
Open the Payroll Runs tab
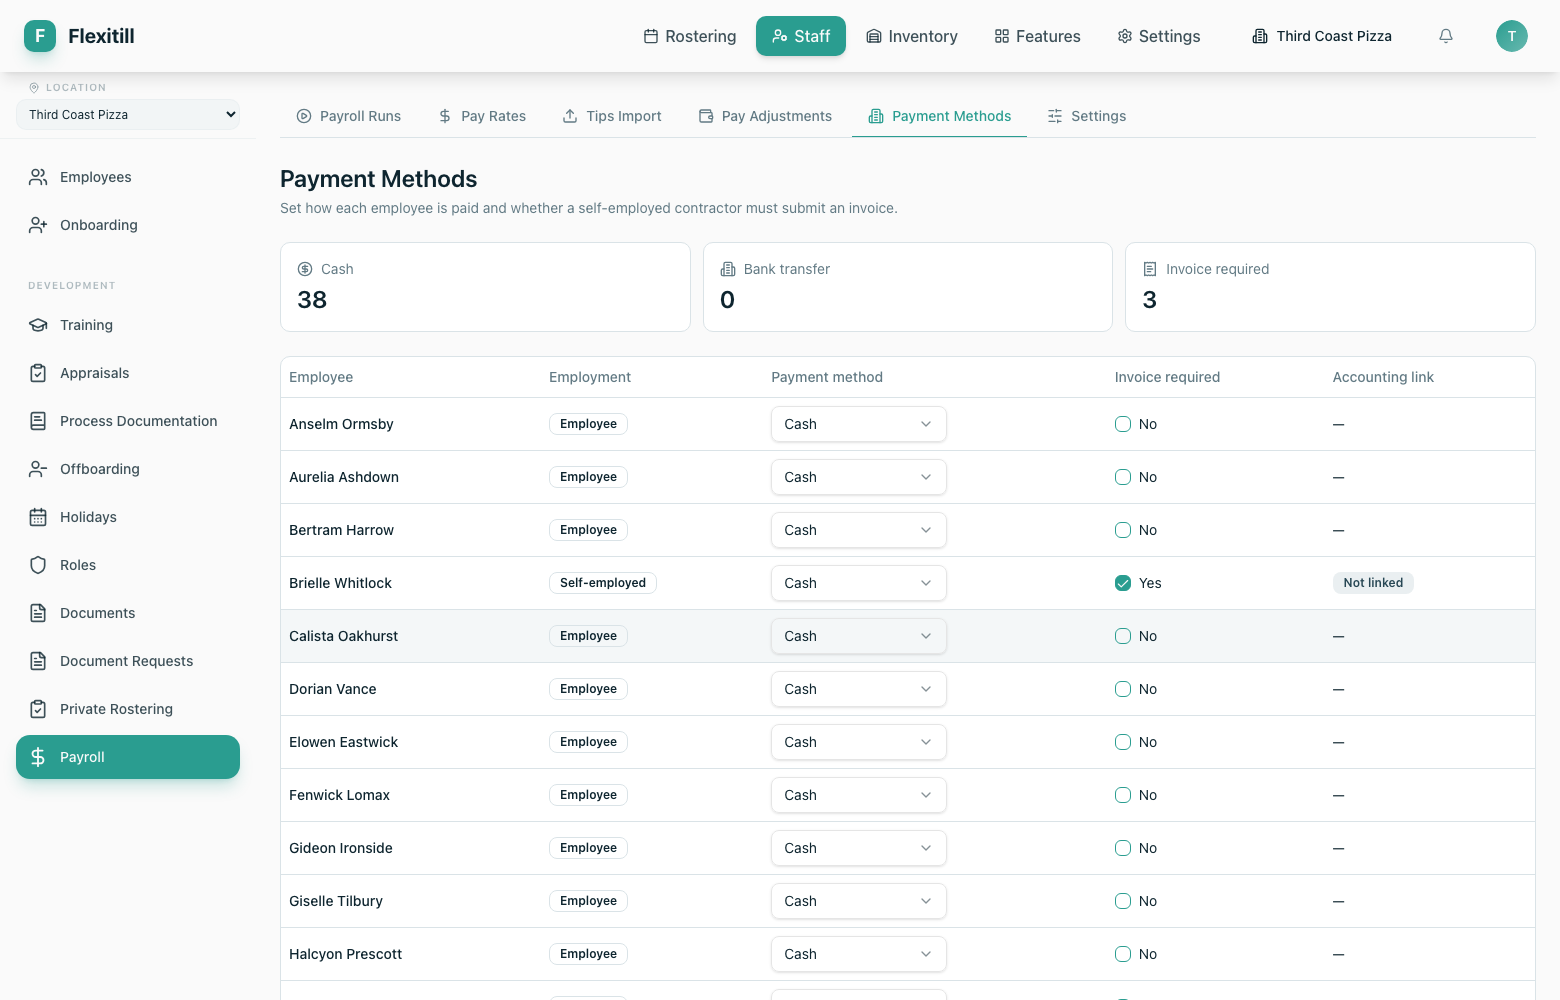tap(348, 116)
